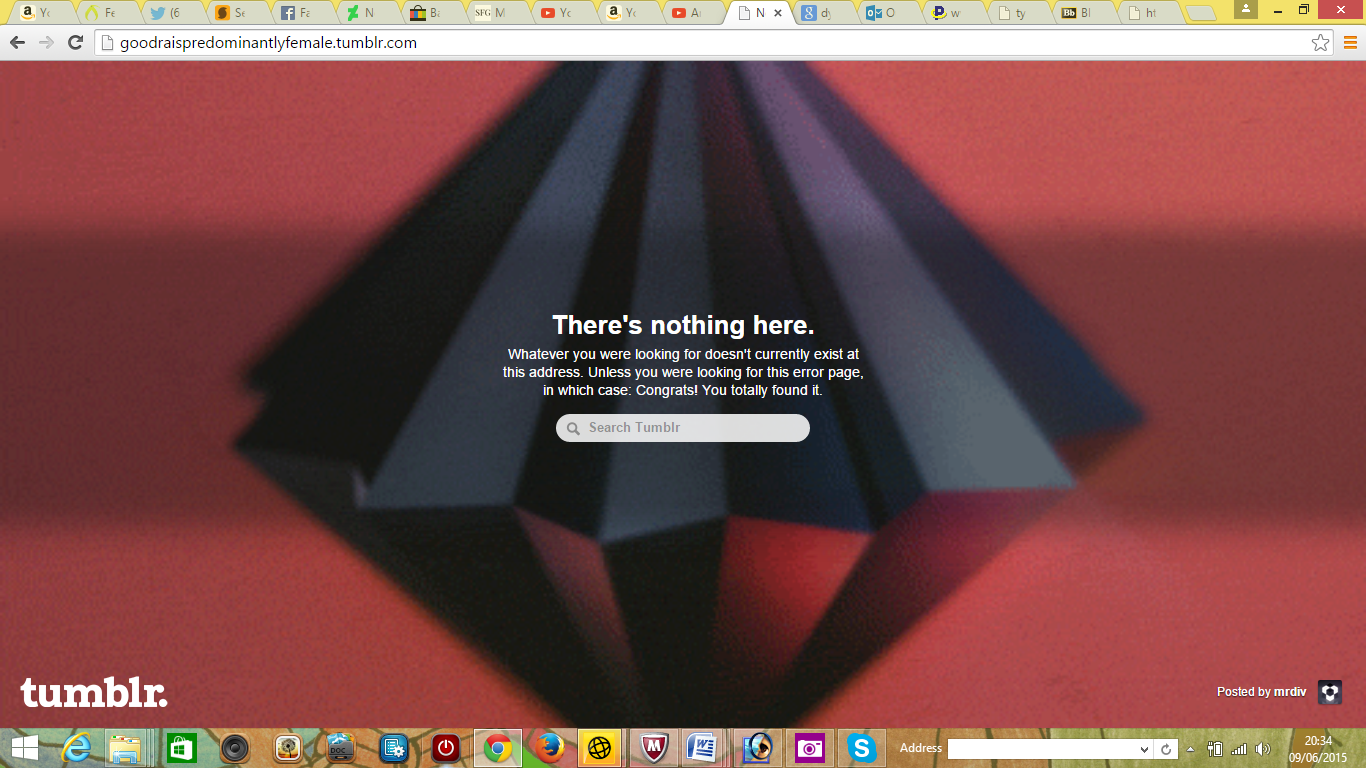The height and width of the screenshot is (768, 1366).
Task: Reload the current Tumblr page
Action: [75, 43]
